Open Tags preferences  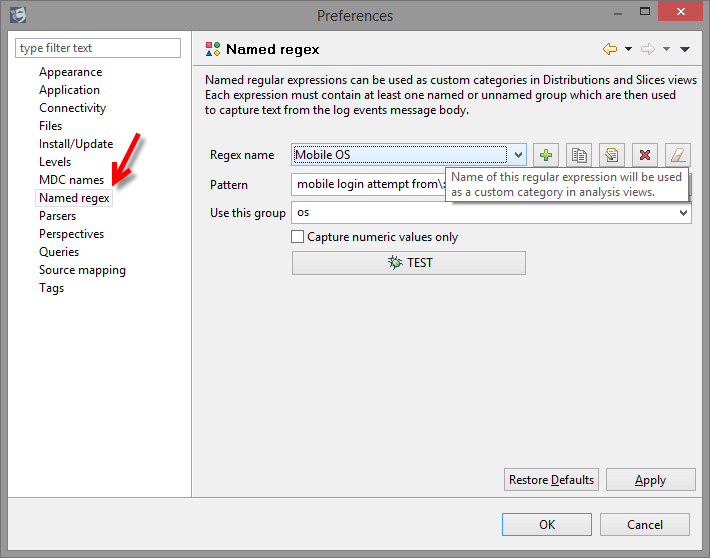click(52, 288)
